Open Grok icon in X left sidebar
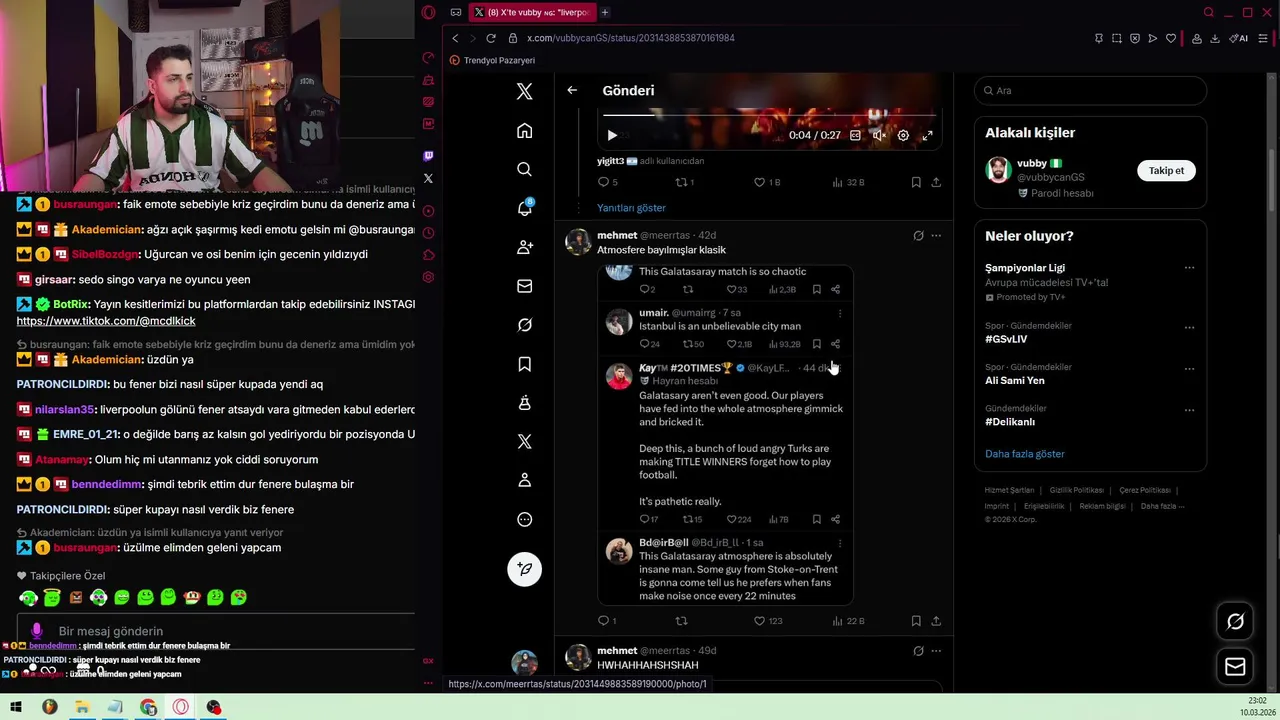Viewport: 1280px width, 720px height. (524, 325)
